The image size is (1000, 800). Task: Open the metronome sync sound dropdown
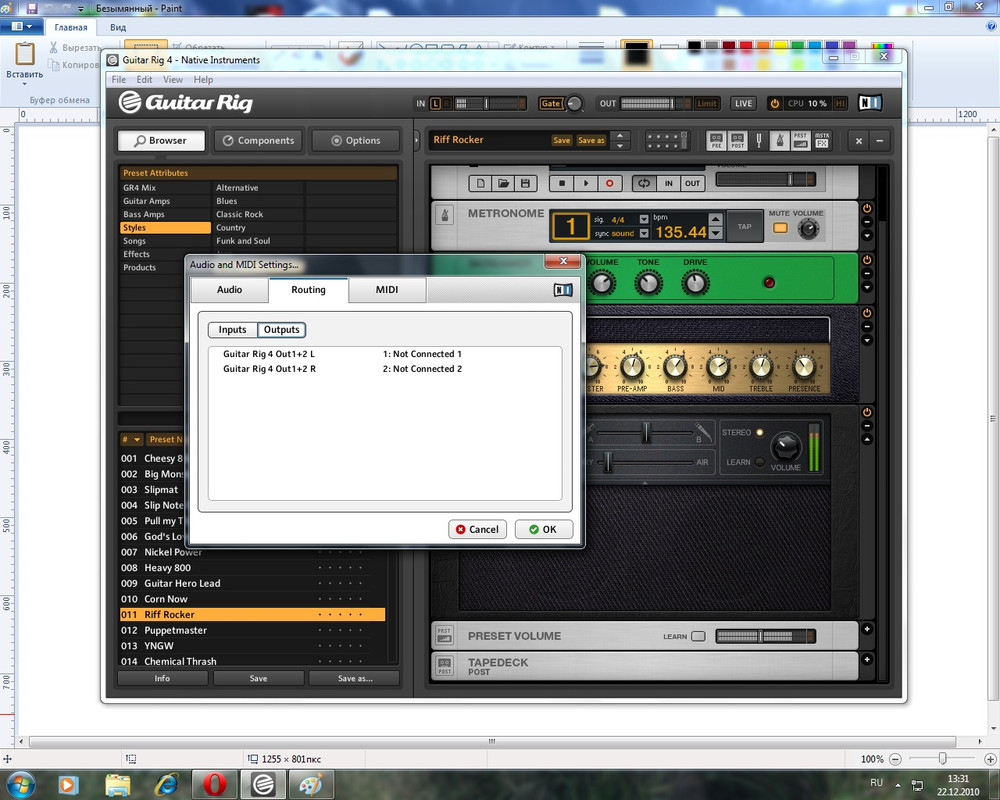[643, 233]
